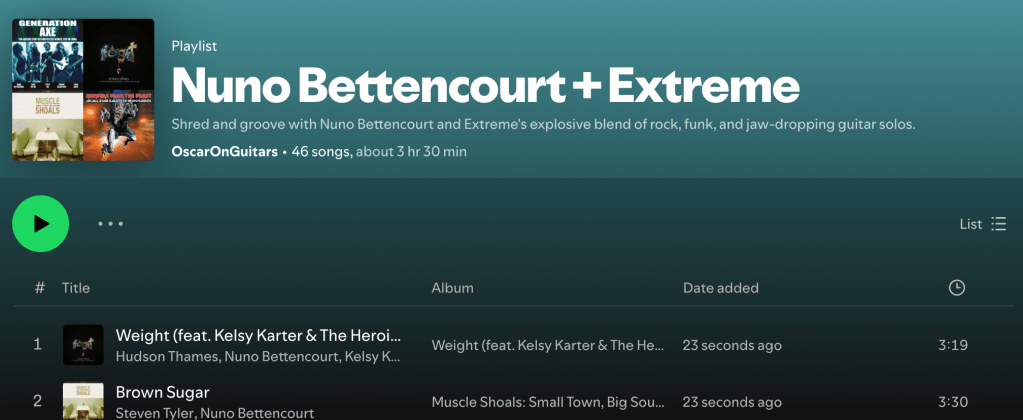
Task: Open the List view options dropdown
Action: pyautogui.click(x=982, y=224)
